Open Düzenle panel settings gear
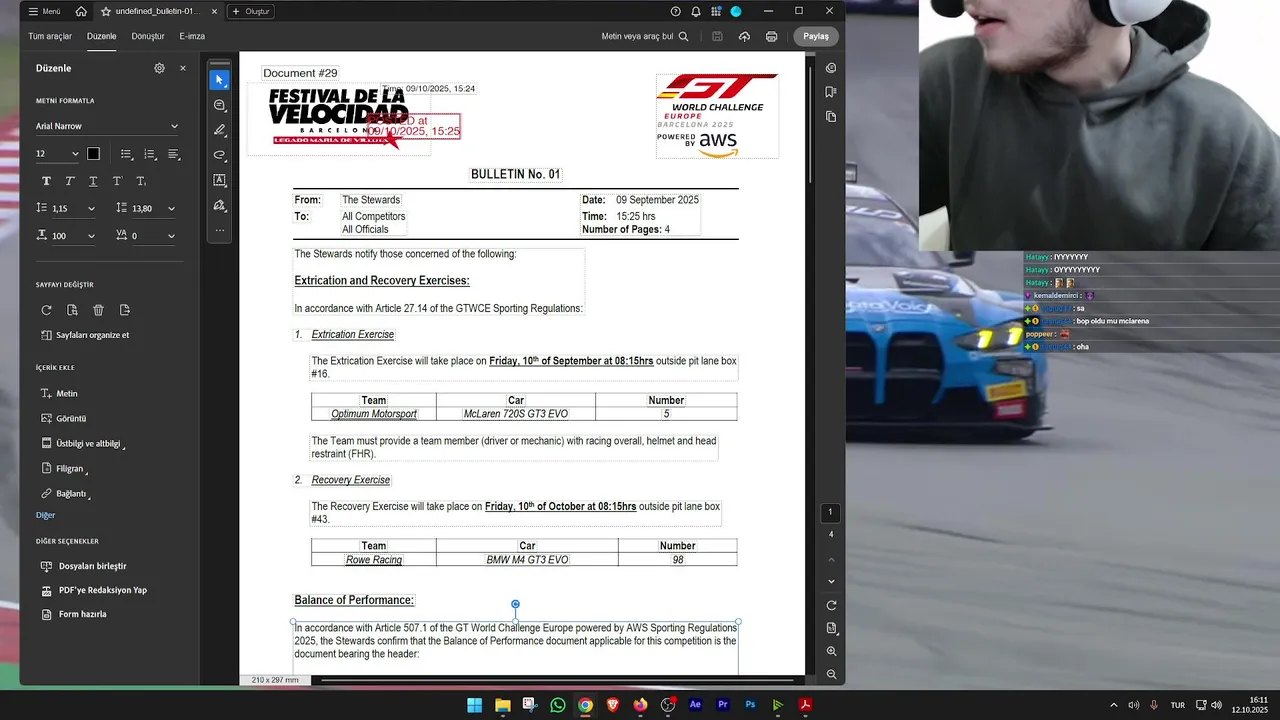Image resolution: width=1280 pixels, height=720 pixels. point(159,68)
